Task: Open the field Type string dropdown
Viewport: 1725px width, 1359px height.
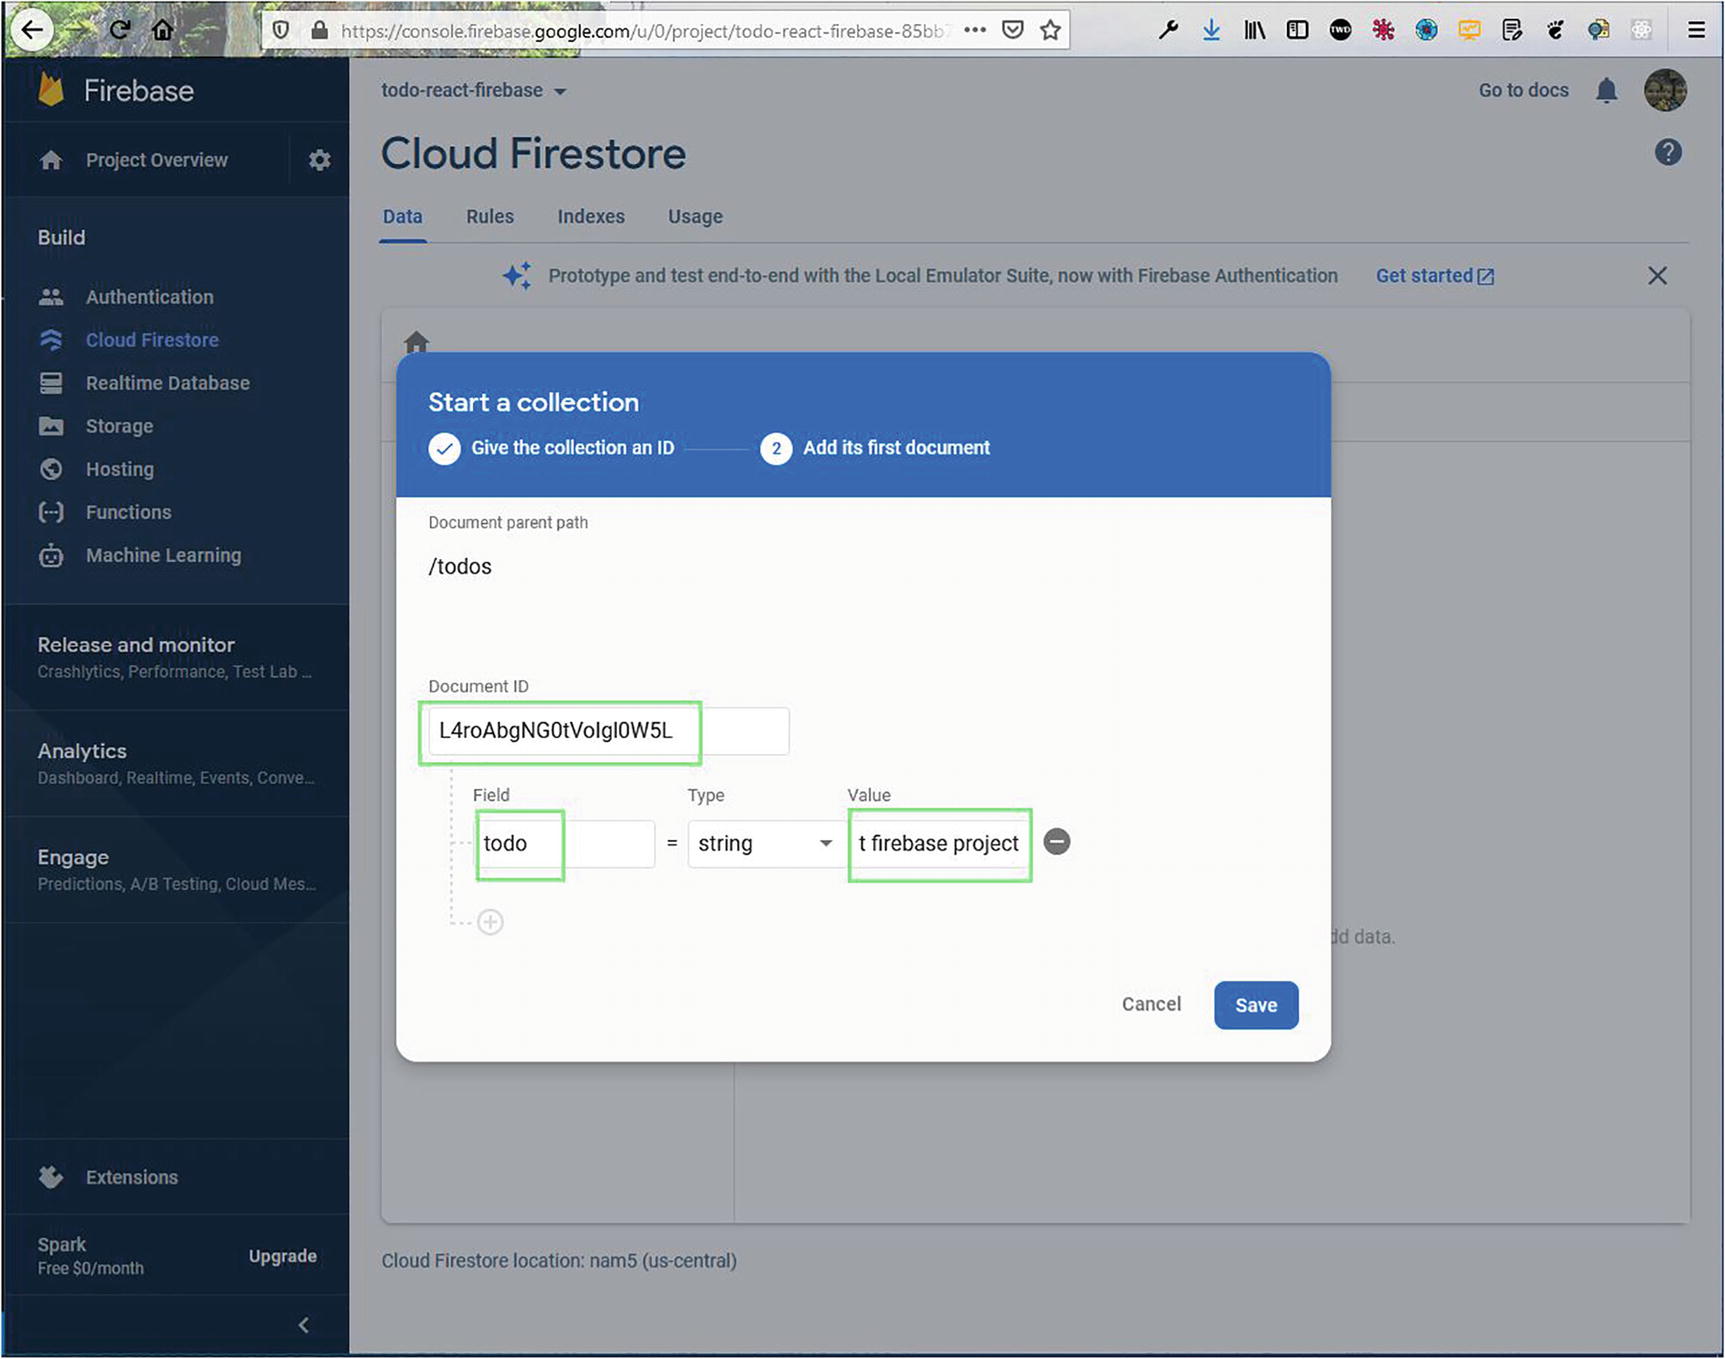Action: (764, 844)
